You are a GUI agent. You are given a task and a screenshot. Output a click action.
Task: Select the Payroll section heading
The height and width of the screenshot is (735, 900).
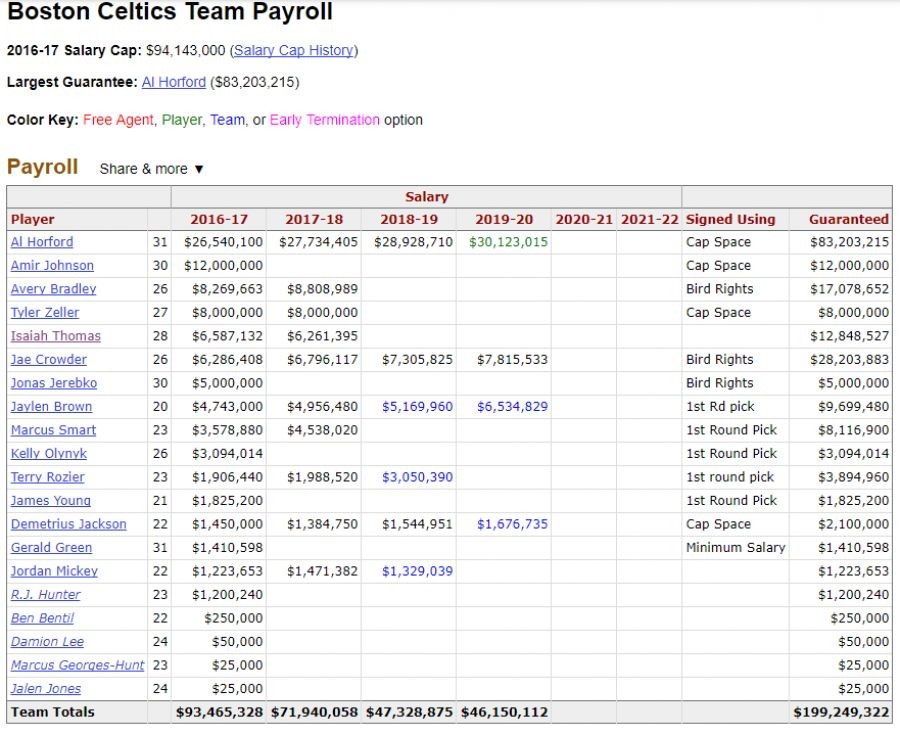(x=42, y=167)
